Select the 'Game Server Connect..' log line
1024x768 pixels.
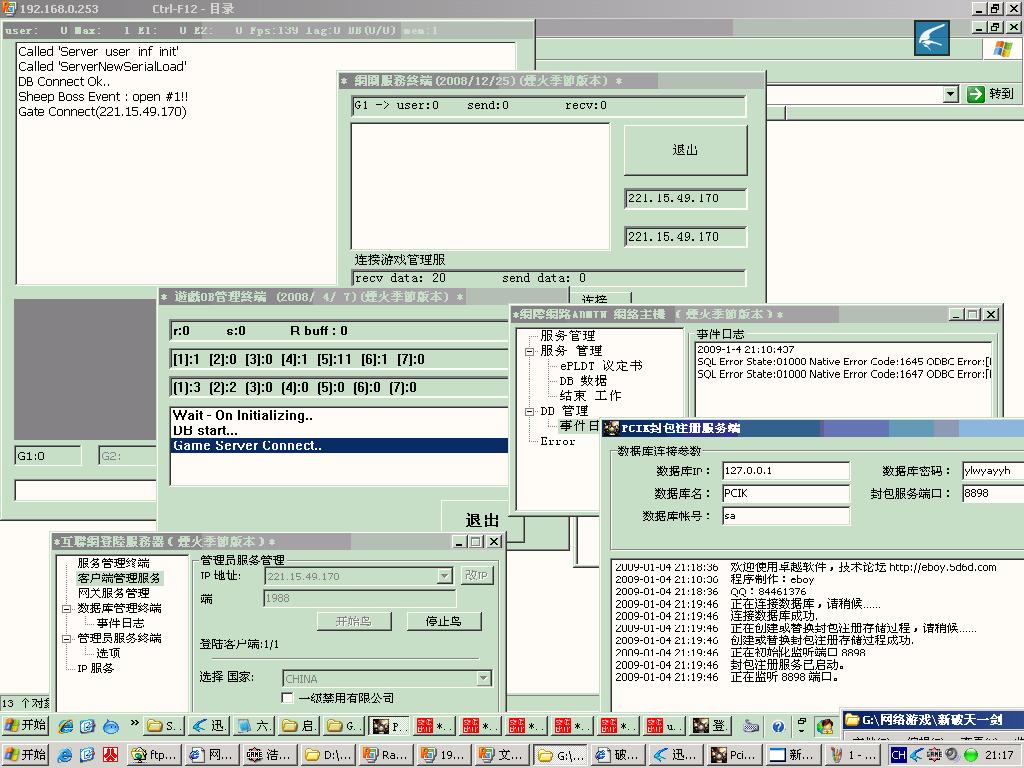tap(339, 446)
